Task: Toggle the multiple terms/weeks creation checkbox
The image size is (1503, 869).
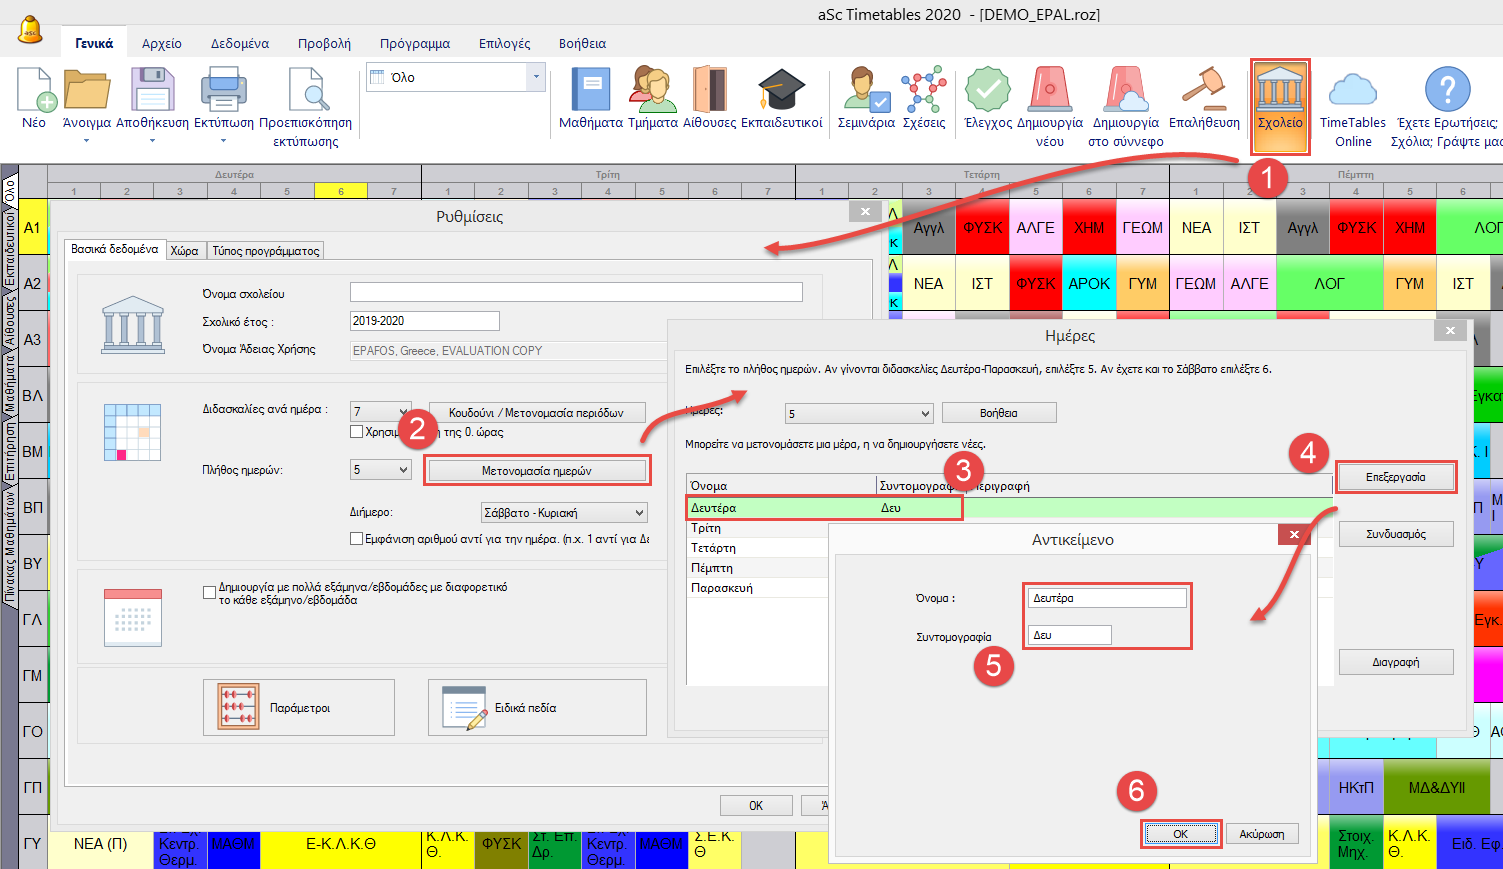Action: click(x=210, y=593)
